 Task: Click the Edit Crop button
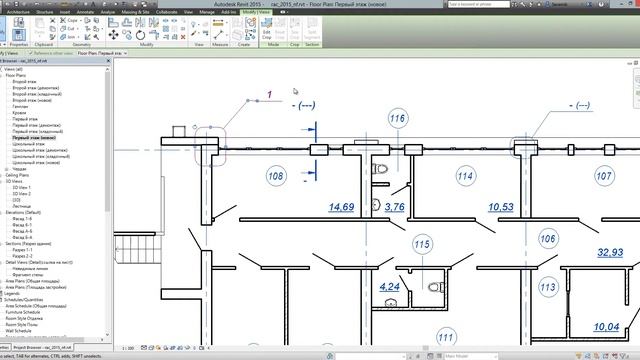point(267,30)
